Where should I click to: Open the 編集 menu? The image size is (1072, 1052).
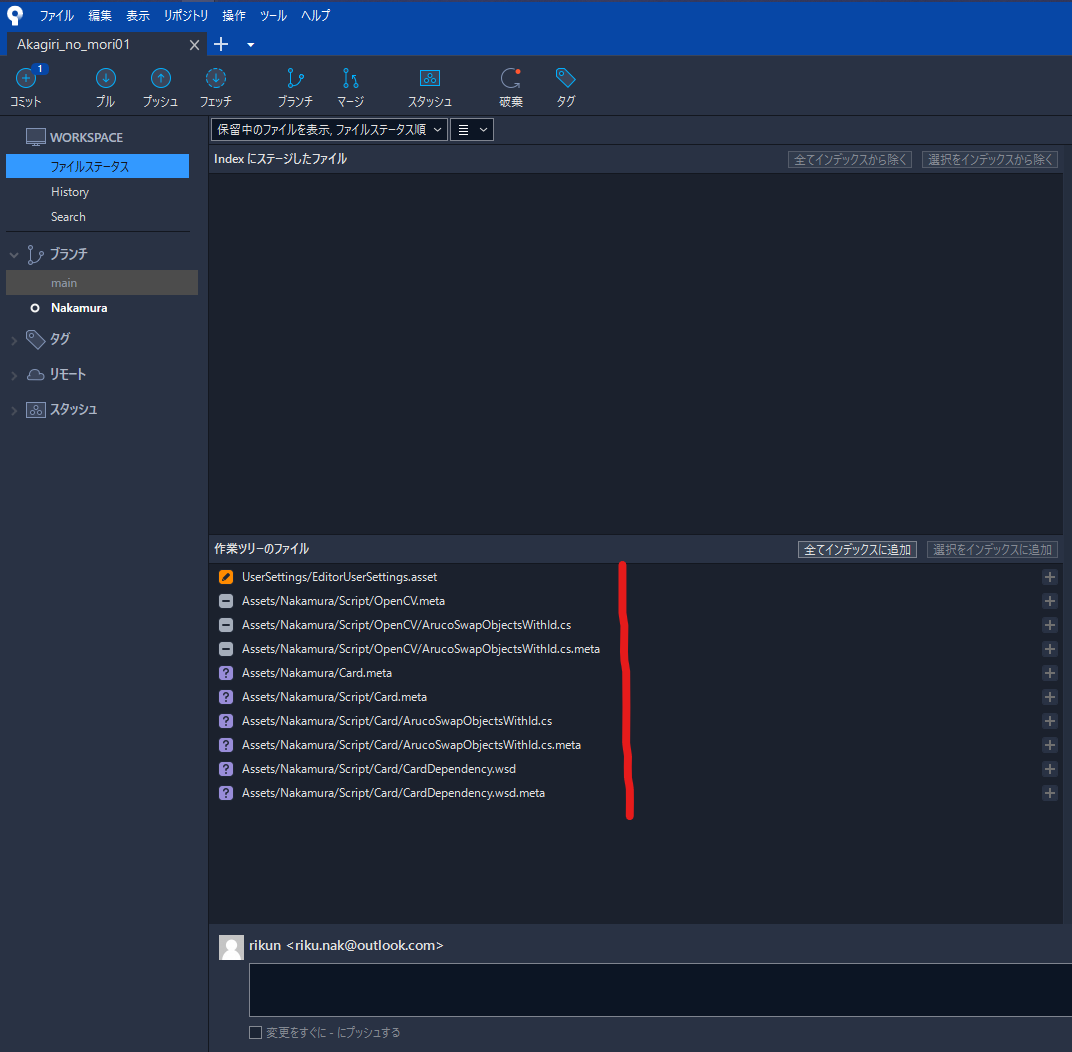[100, 15]
